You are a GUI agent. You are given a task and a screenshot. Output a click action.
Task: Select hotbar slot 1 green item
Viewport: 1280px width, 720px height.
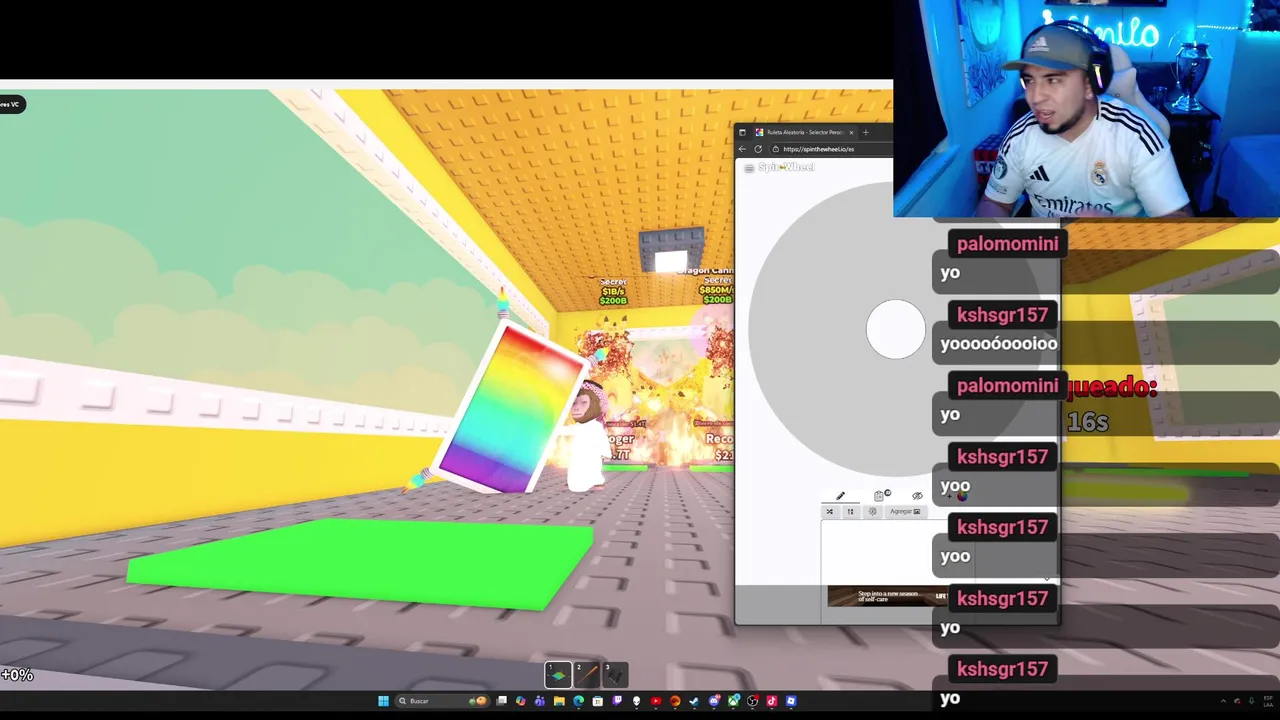(559, 675)
